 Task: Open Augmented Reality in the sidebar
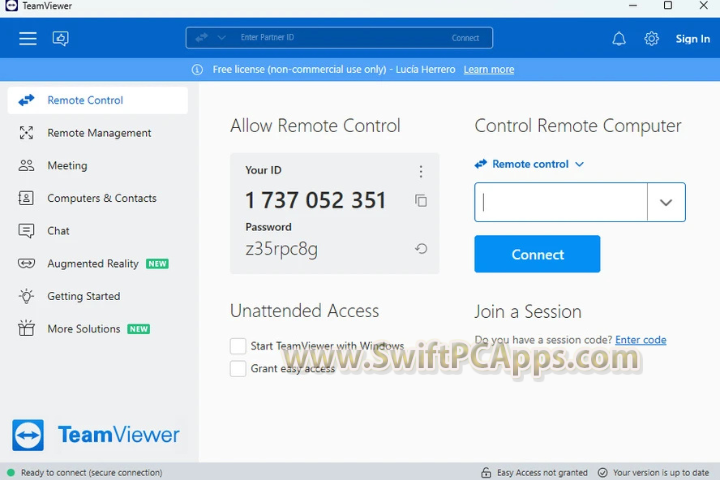click(98, 264)
